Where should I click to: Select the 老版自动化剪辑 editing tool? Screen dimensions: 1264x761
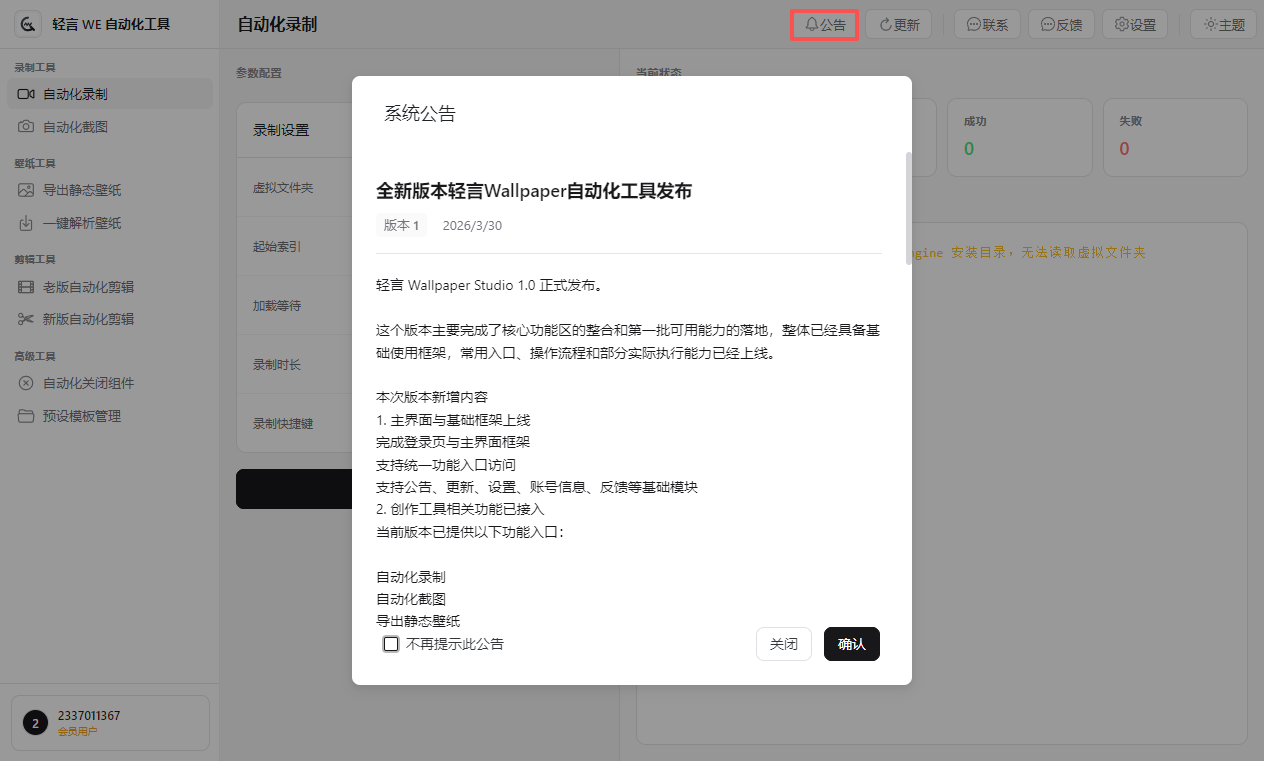point(90,287)
